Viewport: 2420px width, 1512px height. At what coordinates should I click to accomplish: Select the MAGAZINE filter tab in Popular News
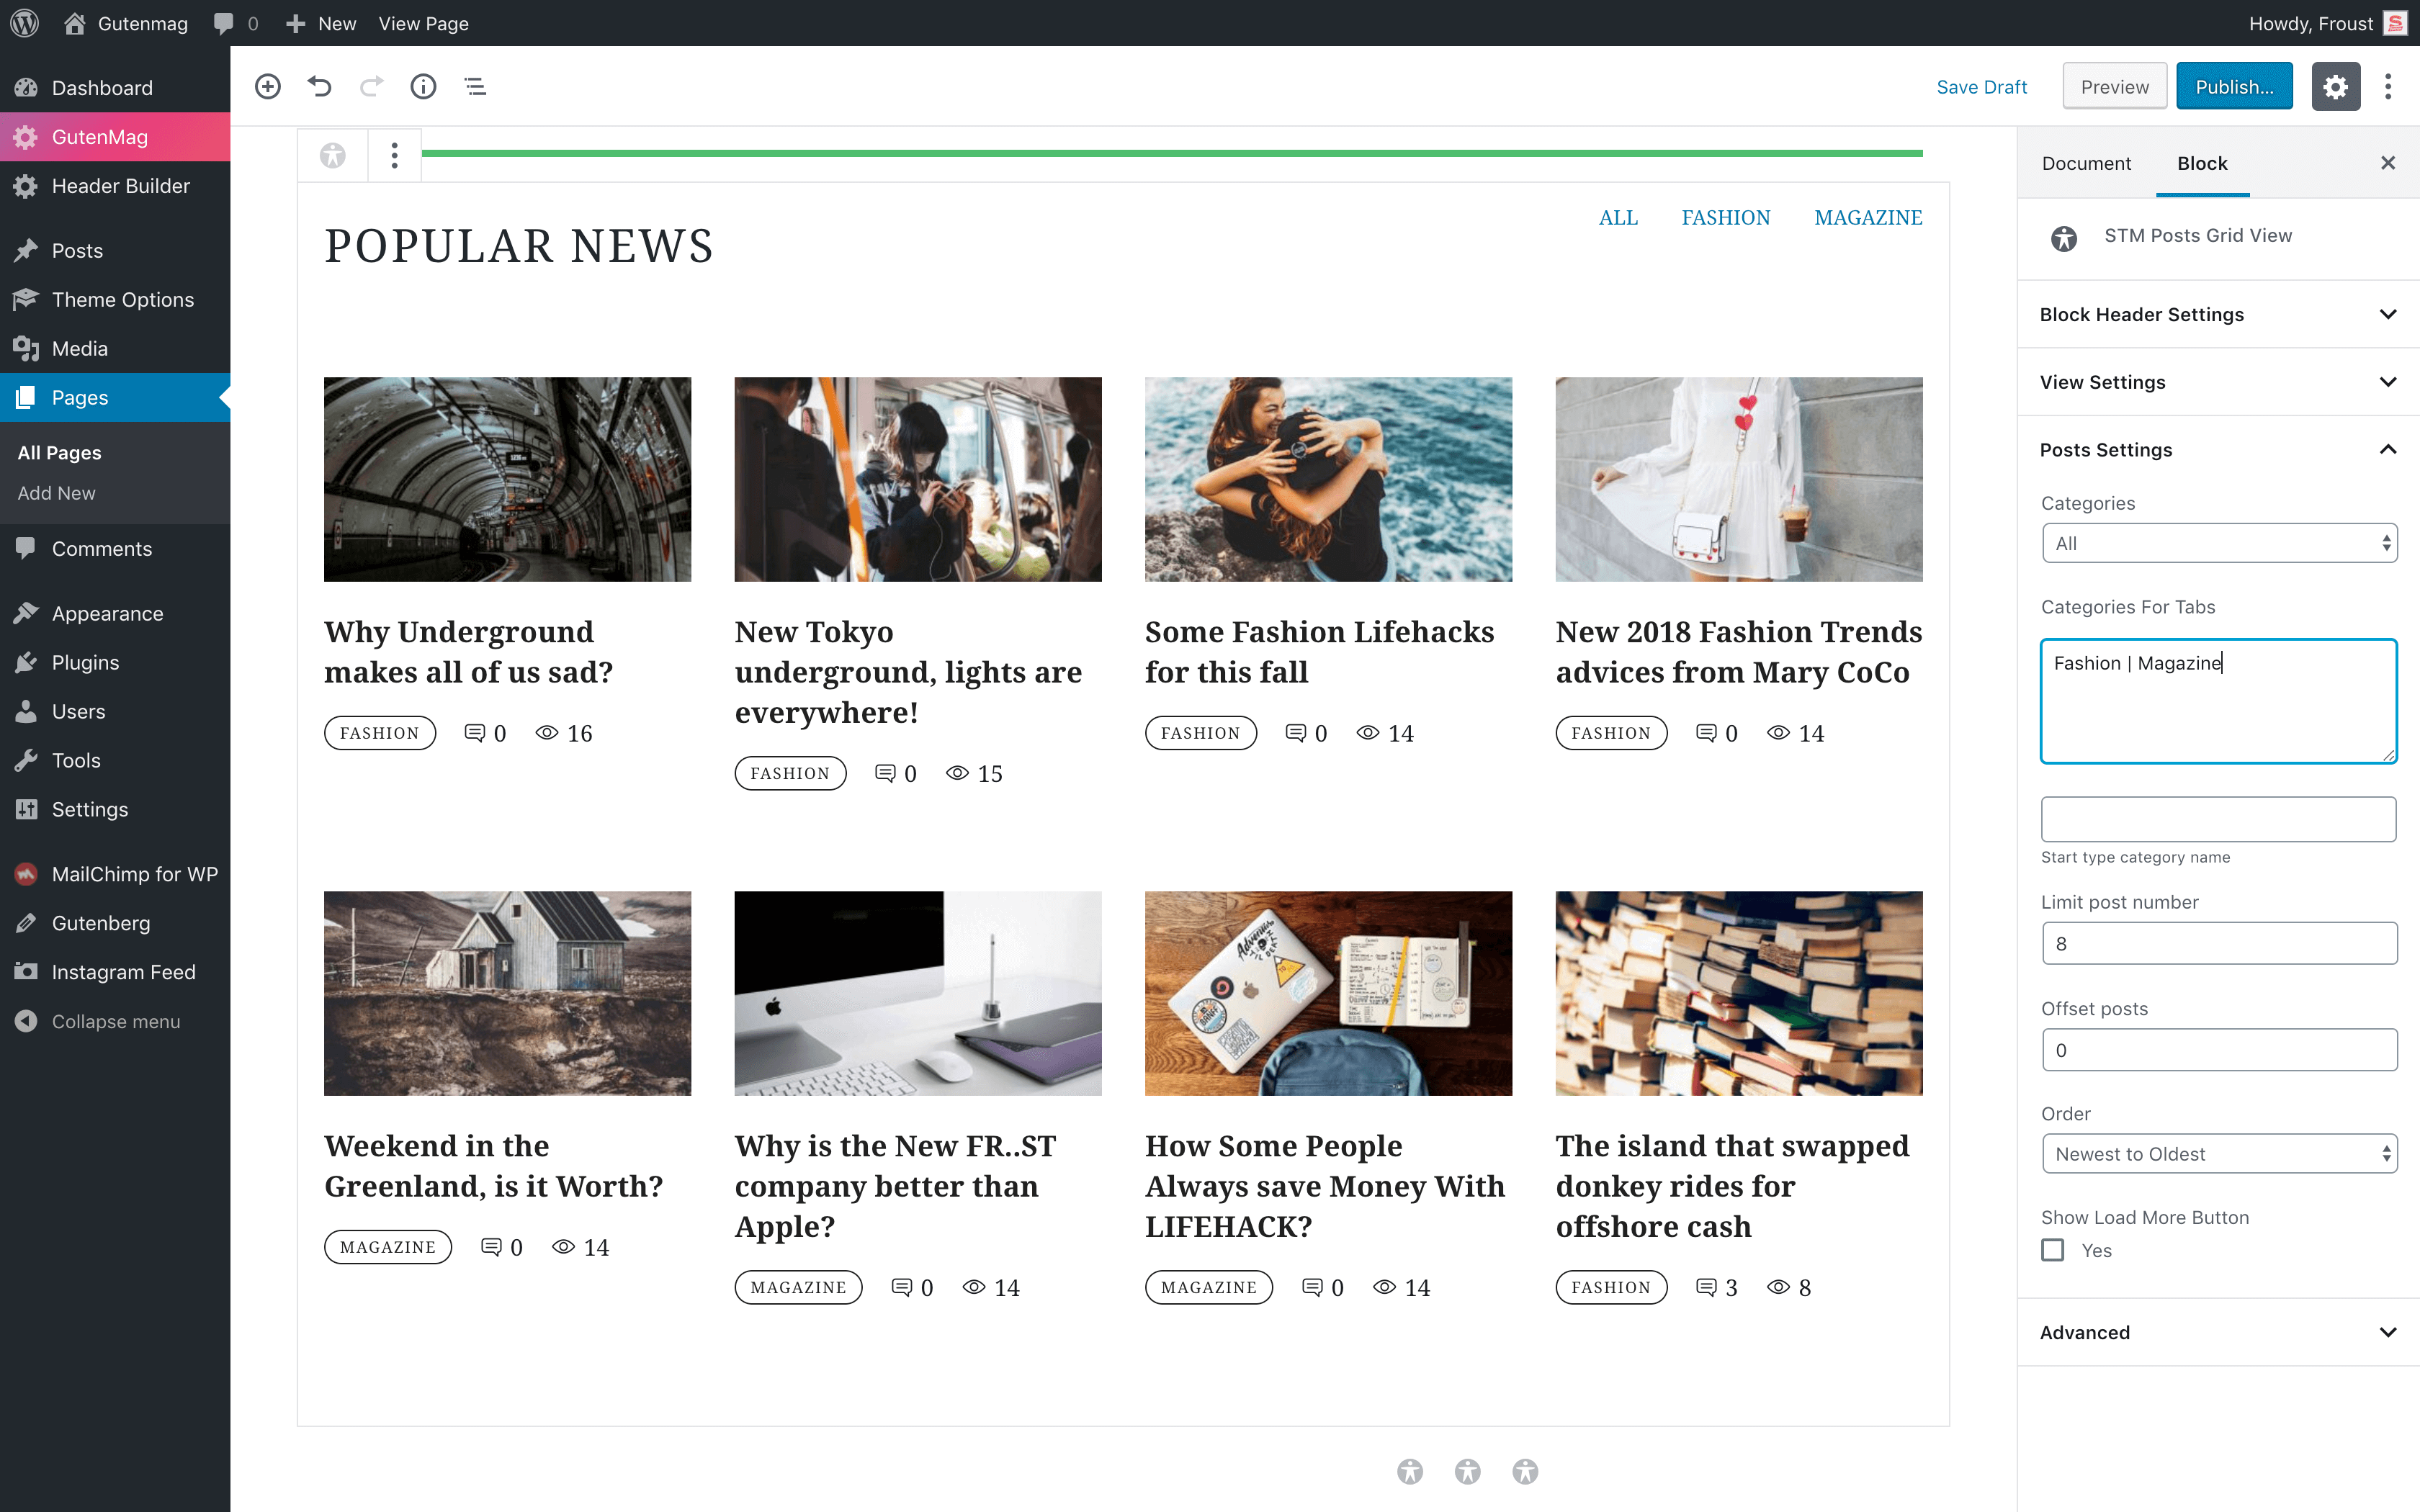tap(1868, 217)
